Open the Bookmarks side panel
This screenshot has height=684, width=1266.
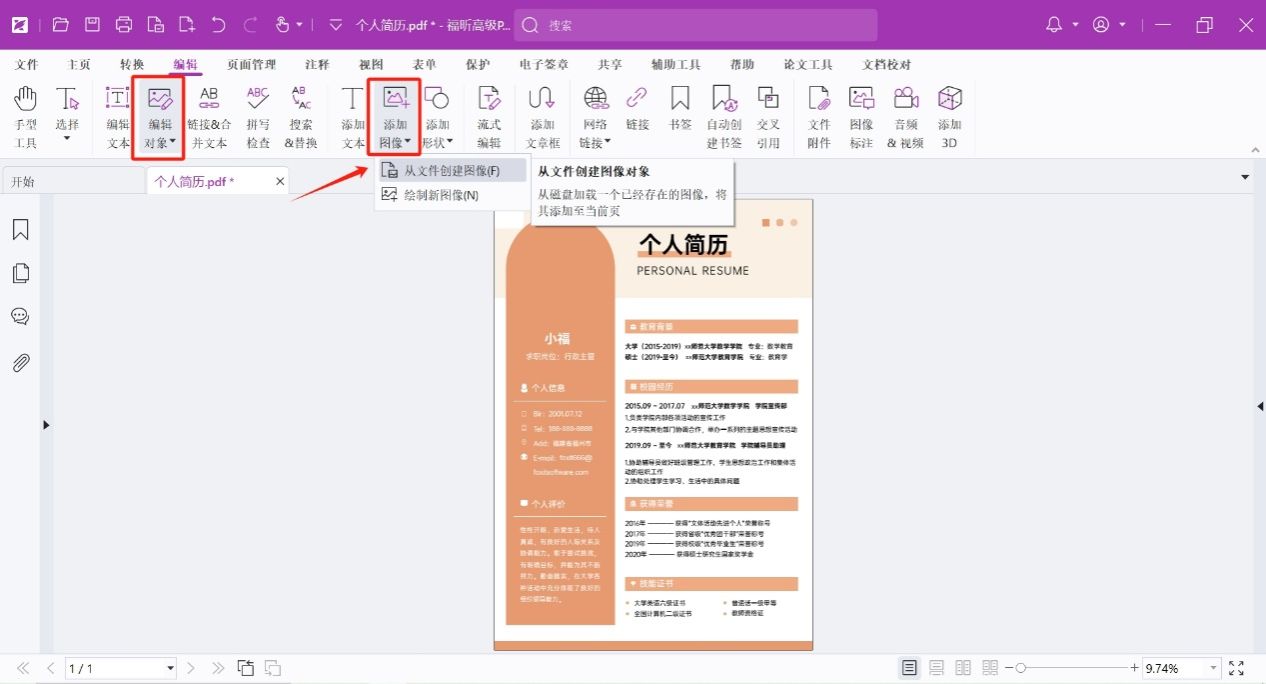[20, 230]
